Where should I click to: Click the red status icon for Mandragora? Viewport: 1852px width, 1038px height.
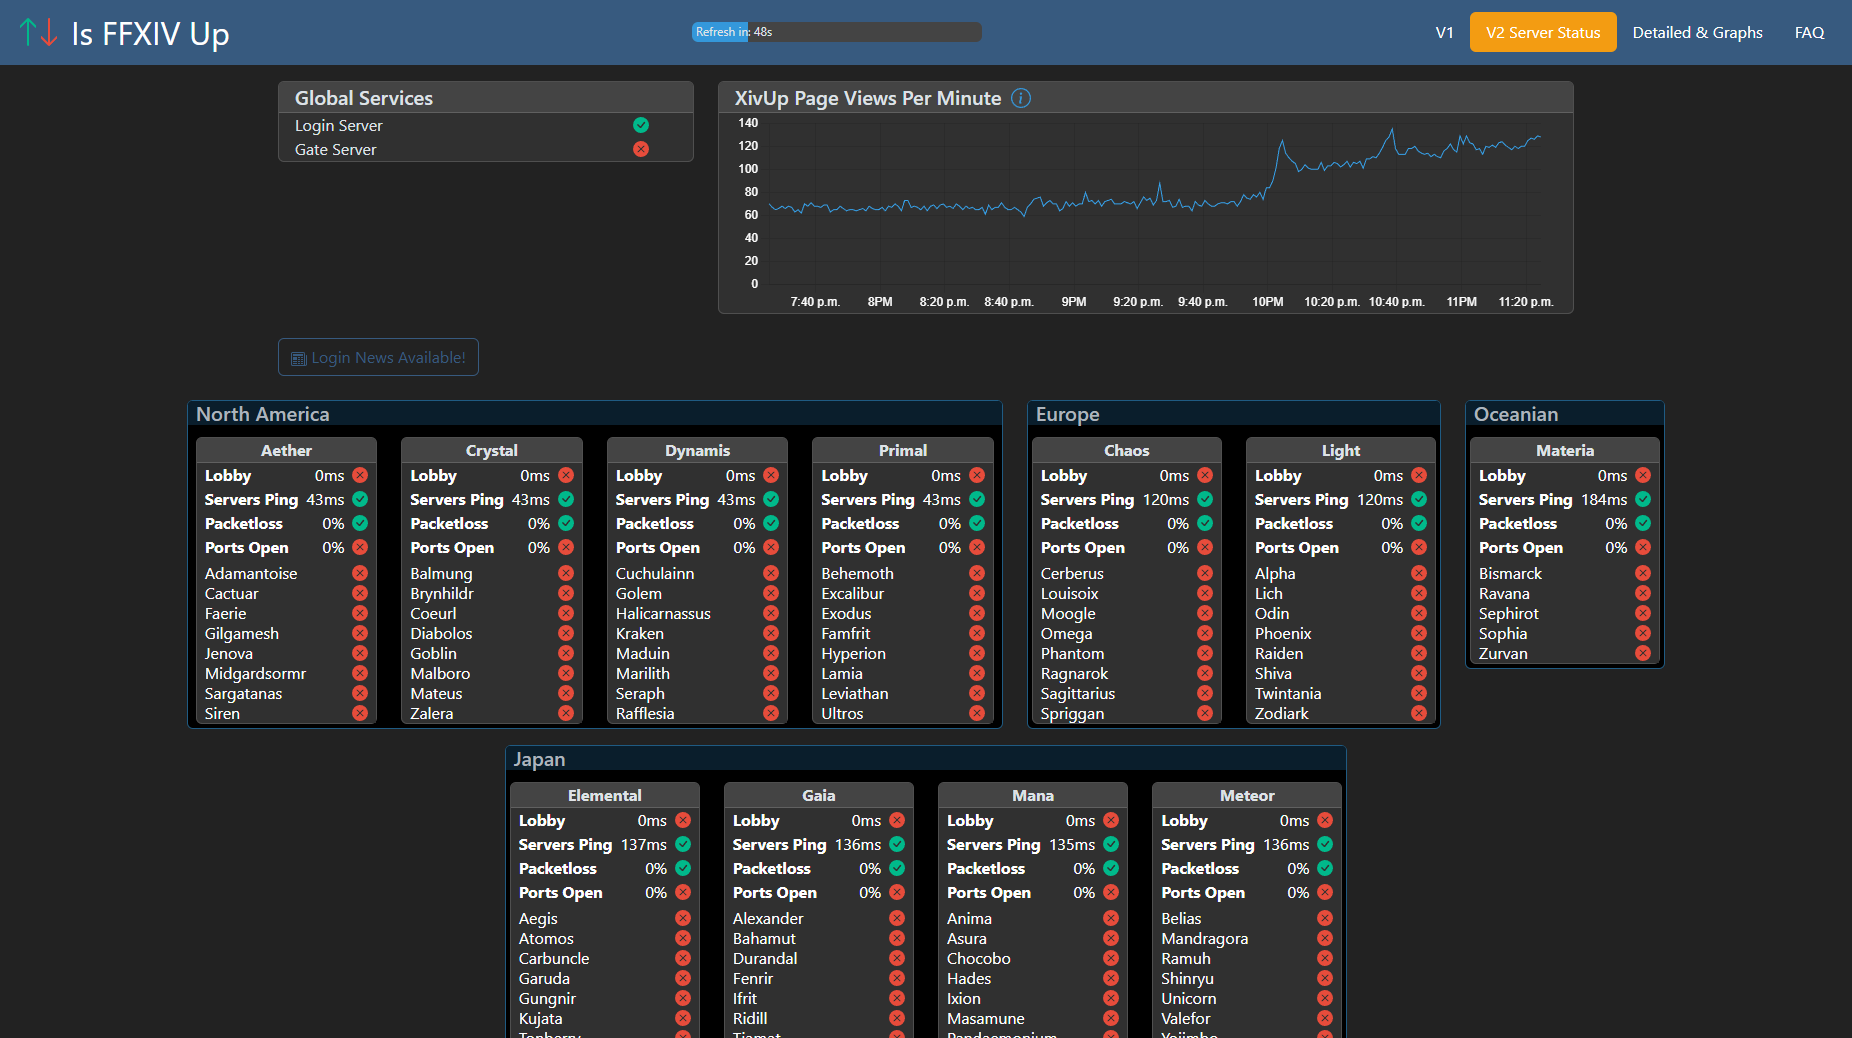click(x=1325, y=938)
